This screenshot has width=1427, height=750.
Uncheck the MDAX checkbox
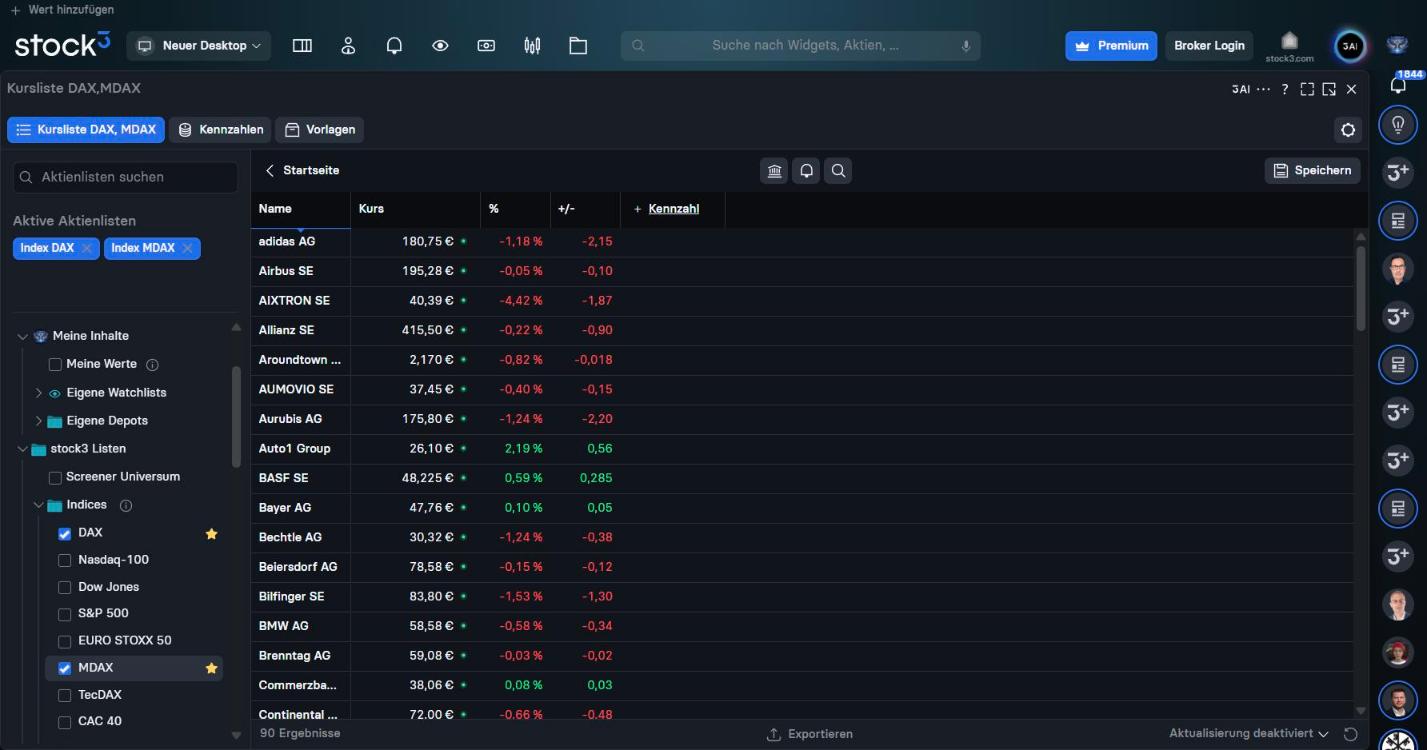65,668
